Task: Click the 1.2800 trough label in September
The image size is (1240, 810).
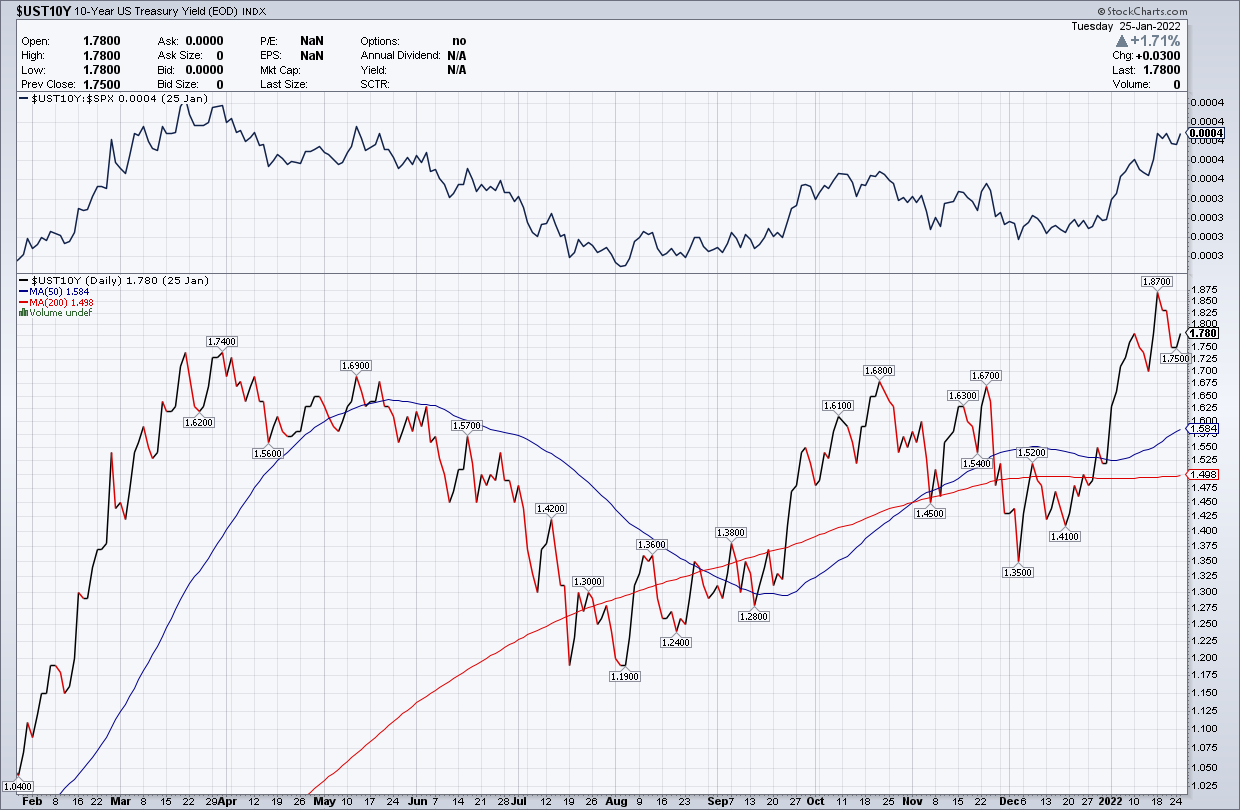Action: 753,617
